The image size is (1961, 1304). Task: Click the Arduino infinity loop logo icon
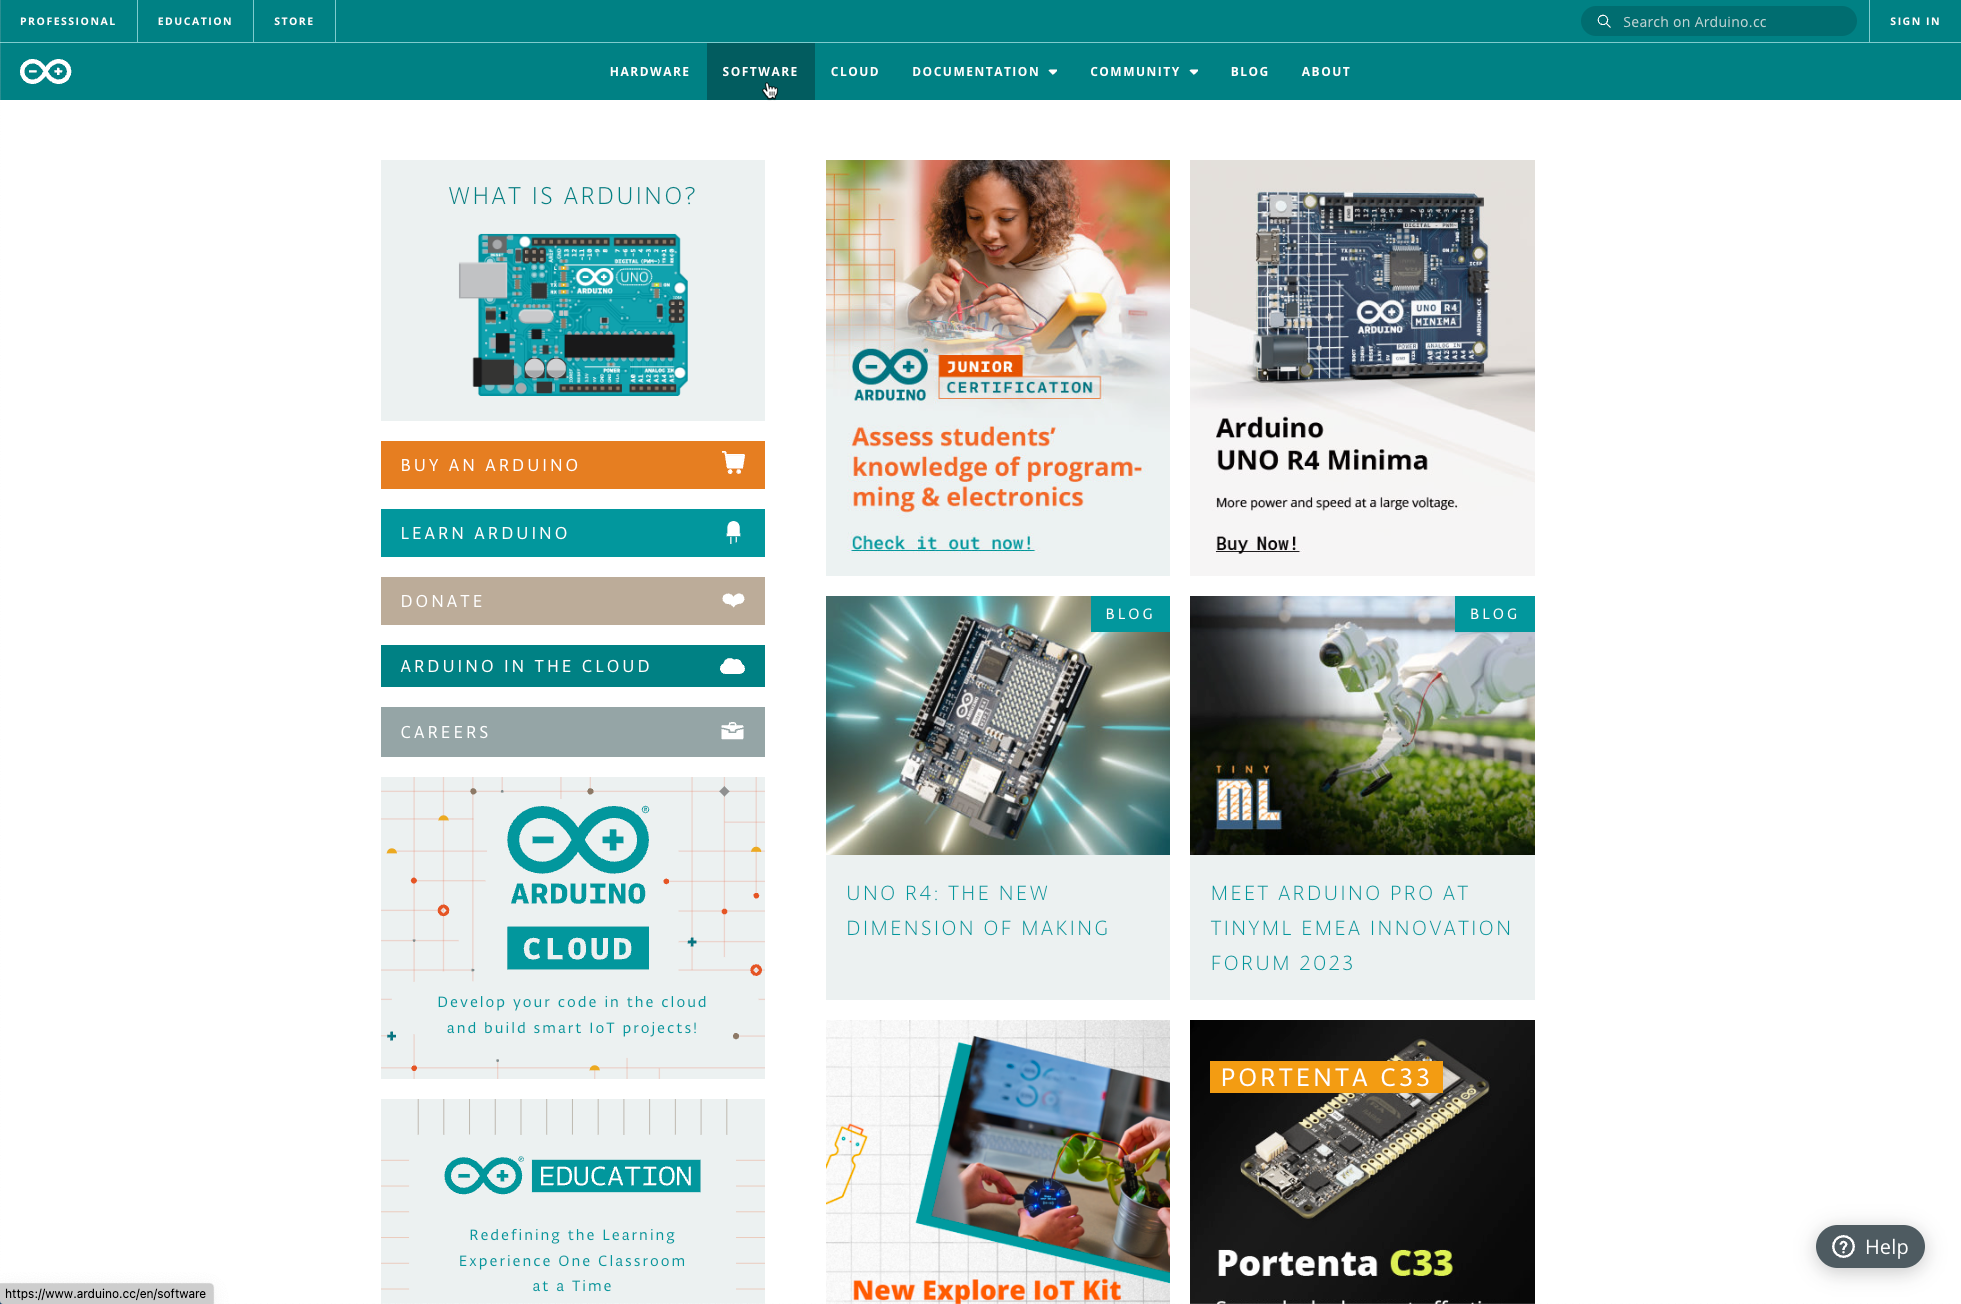click(45, 71)
